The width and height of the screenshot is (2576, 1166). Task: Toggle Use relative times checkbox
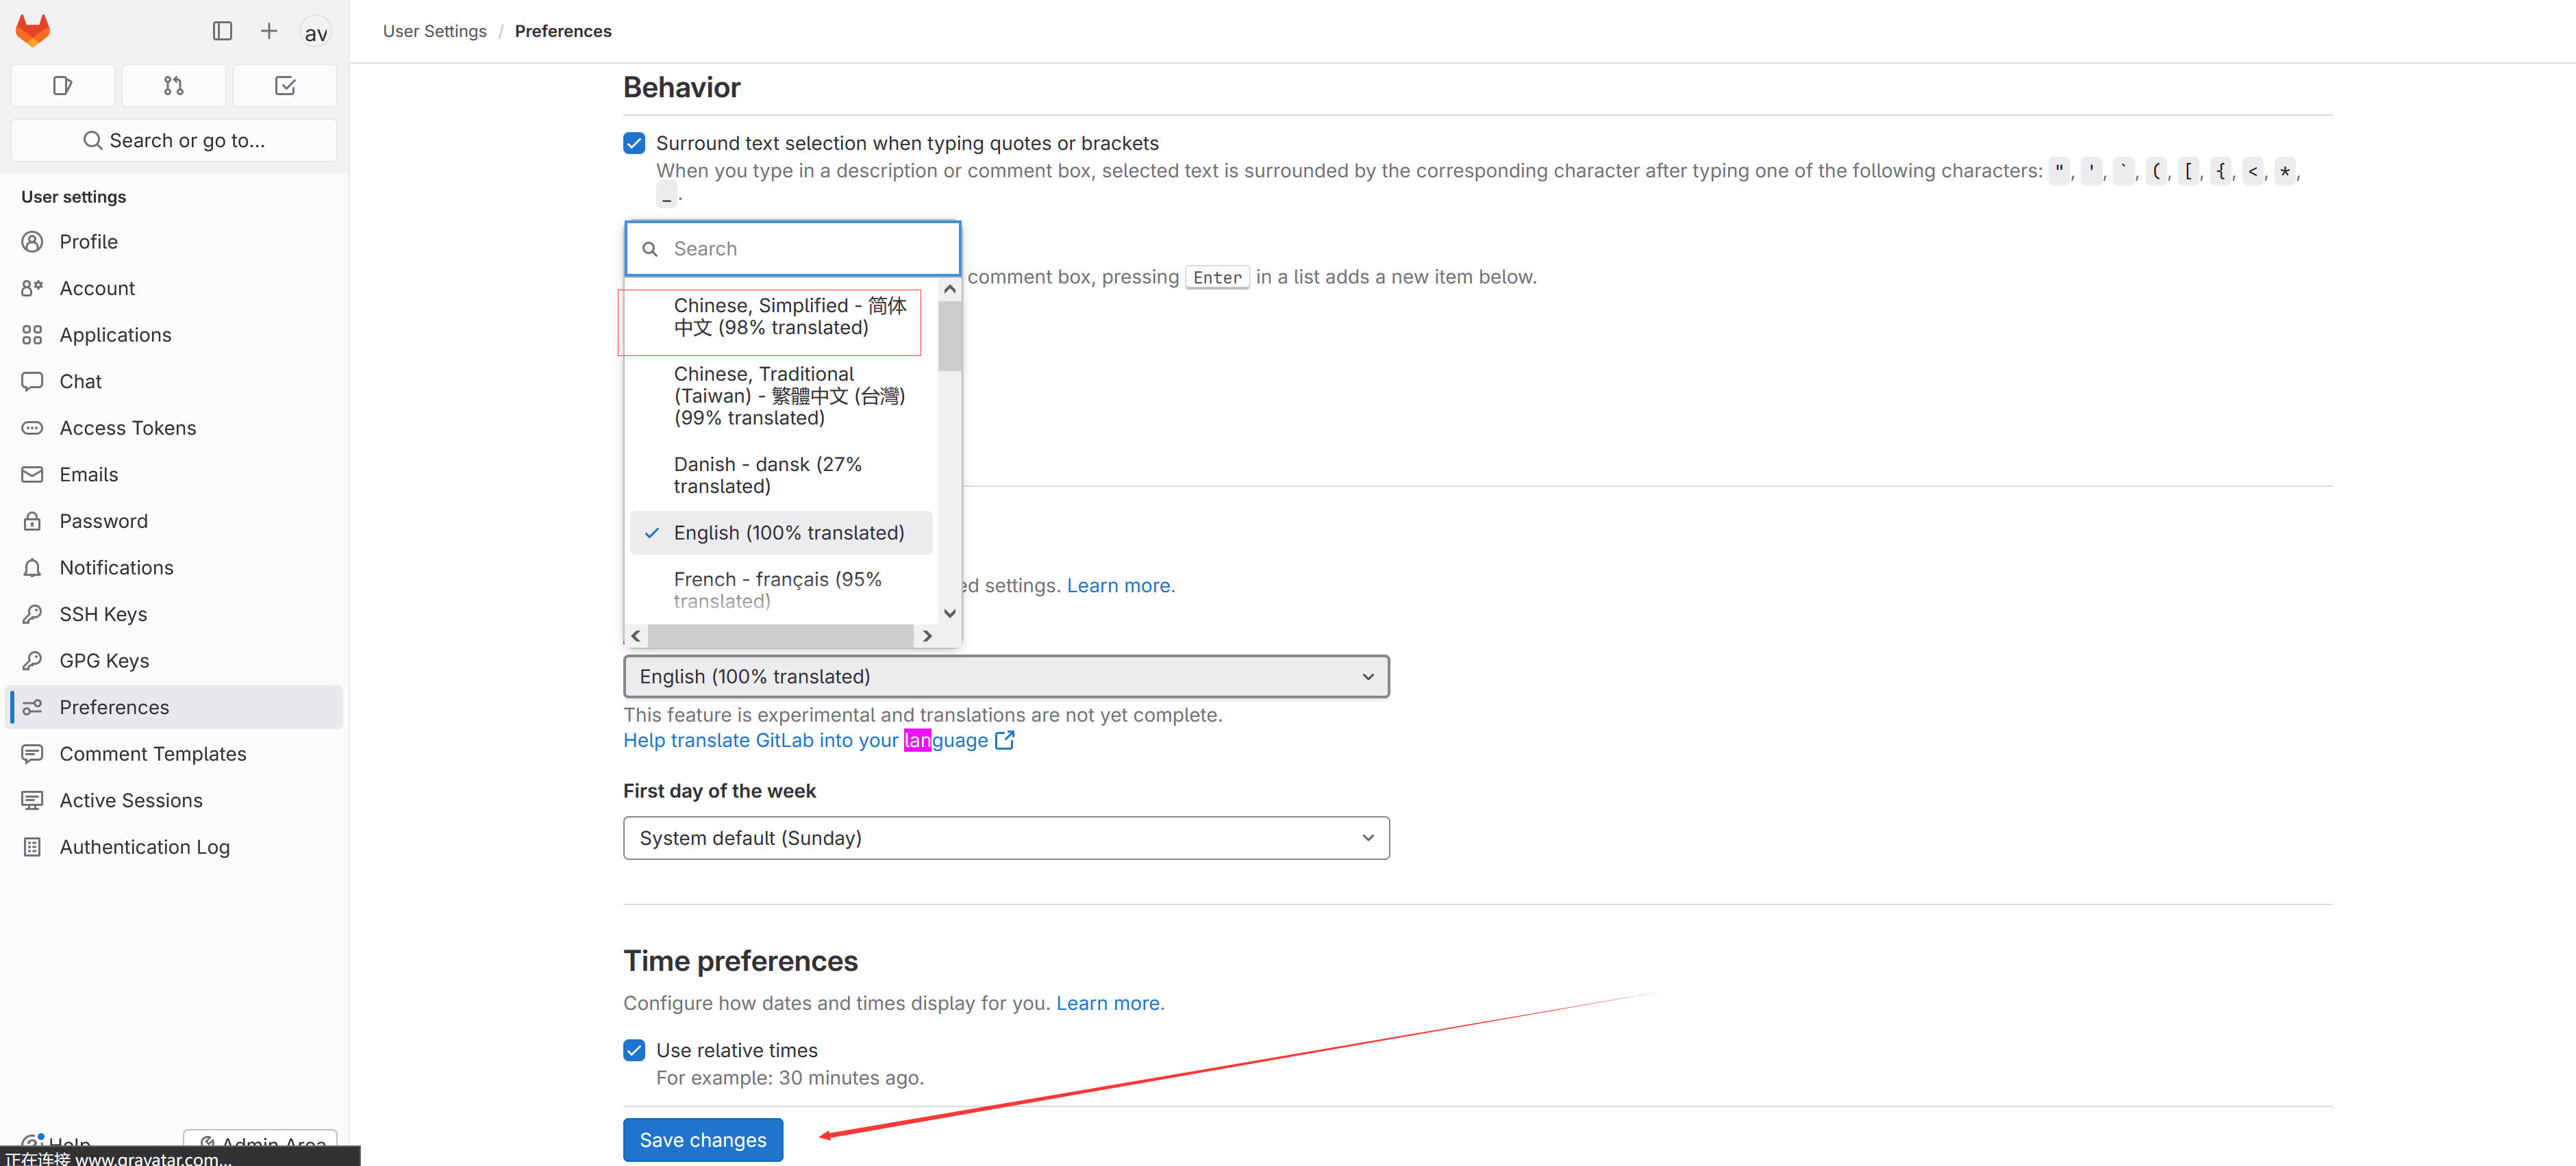click(634, 1050)
